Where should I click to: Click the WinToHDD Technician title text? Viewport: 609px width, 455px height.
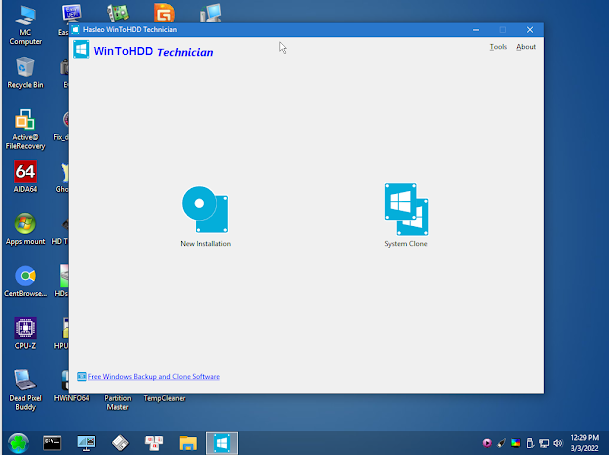[153, 51]
